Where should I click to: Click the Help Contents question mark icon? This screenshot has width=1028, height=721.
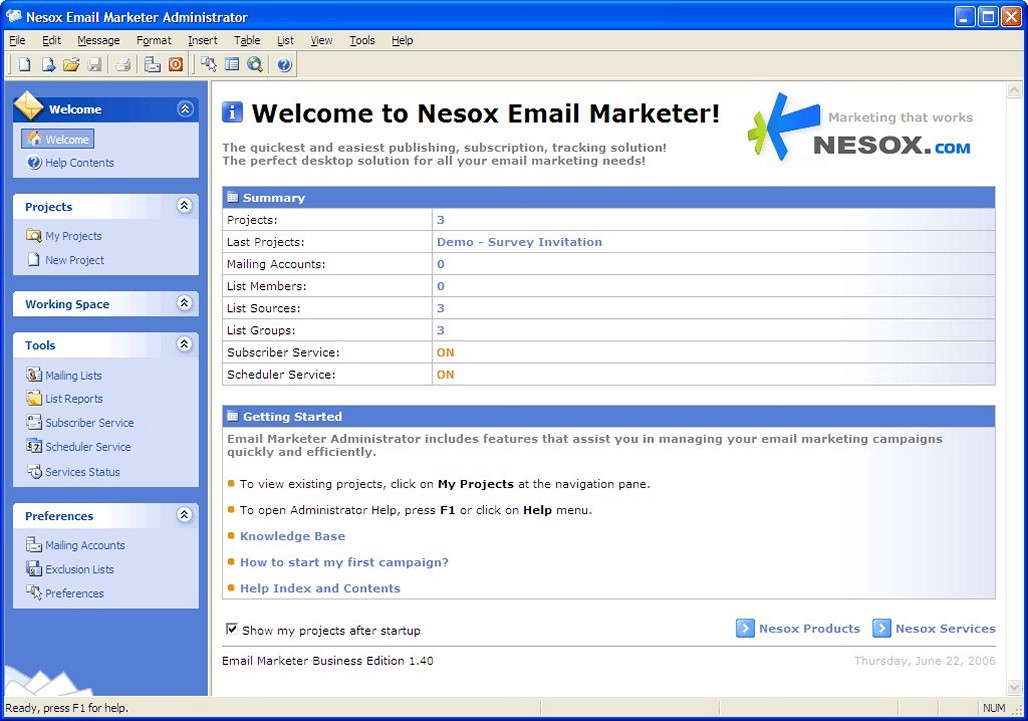pyautogui.click(x=34, y=162)
